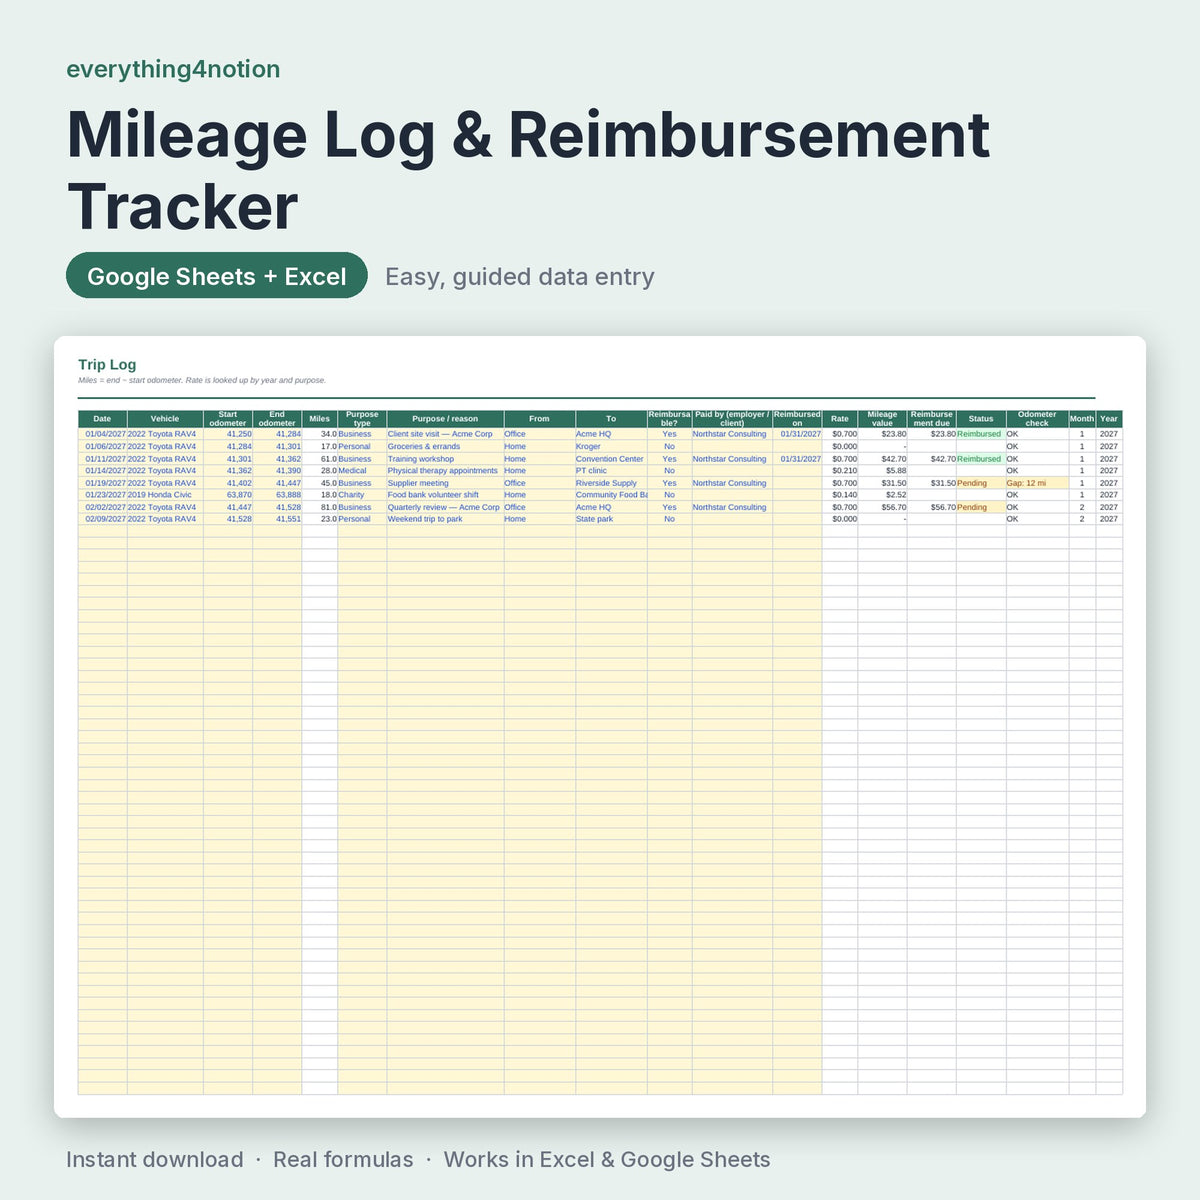
Task: Click the 'Convention Center' destination cell
Action: click(x=611, y=459)
